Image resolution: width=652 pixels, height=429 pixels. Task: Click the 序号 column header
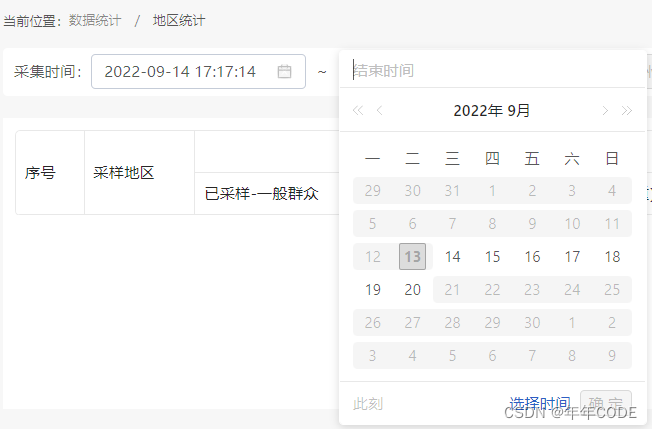tap(40, 173)
